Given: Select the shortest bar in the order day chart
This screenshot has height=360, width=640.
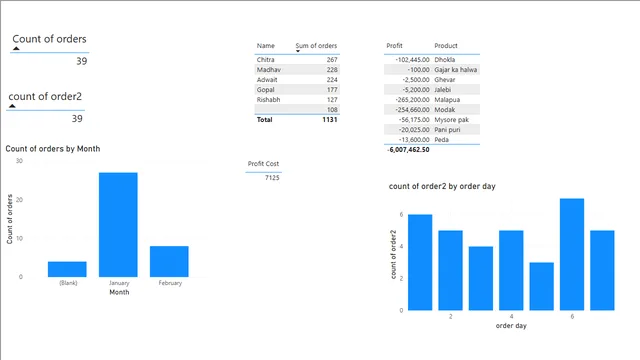Looking at the screenshot, I should [x=542, y=286].
